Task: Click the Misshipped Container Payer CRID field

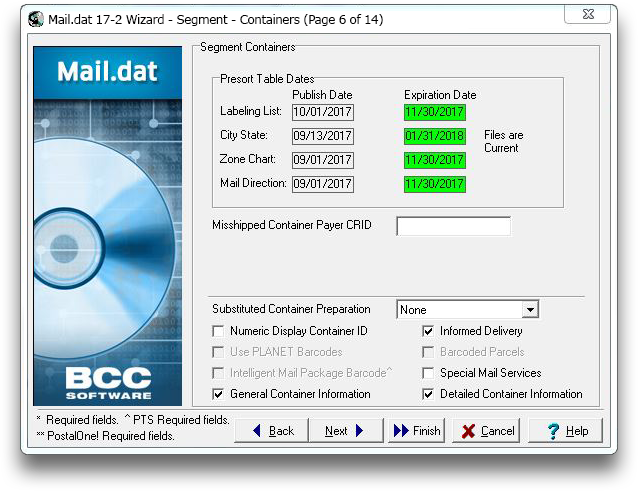Action: point(453,226)
